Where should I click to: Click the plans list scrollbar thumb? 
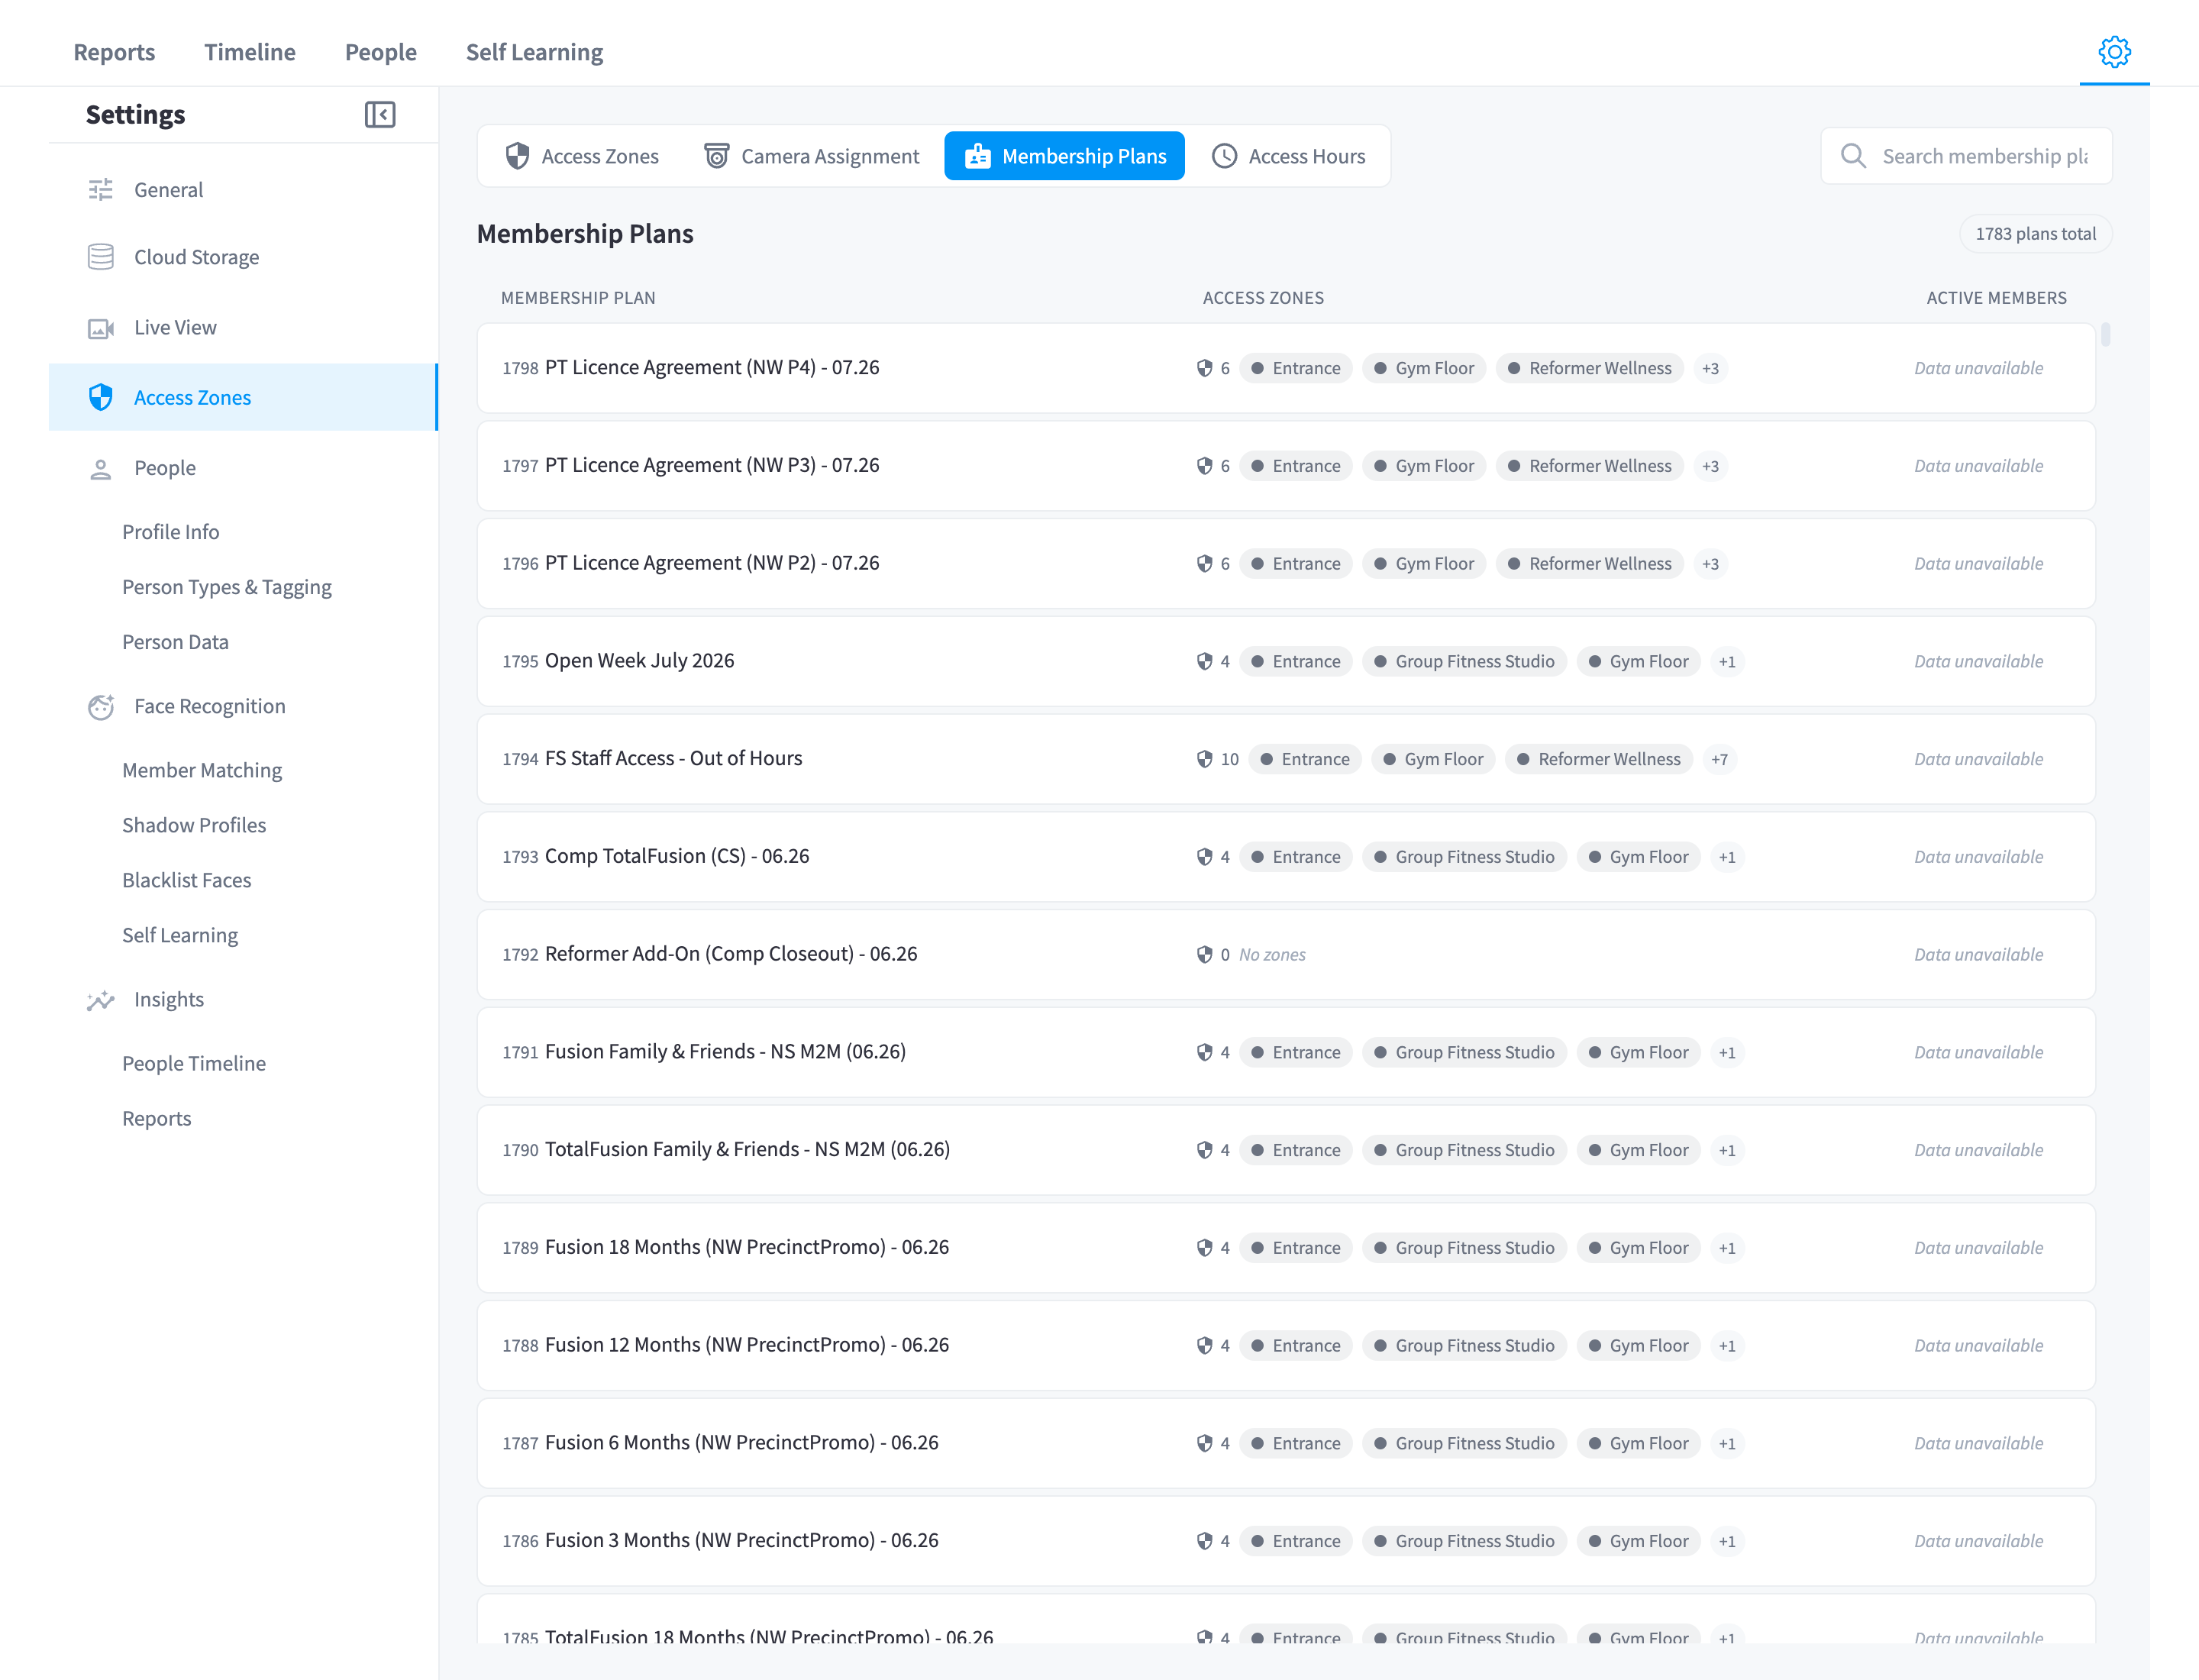pyautogui.click(x=2105, y=334)
